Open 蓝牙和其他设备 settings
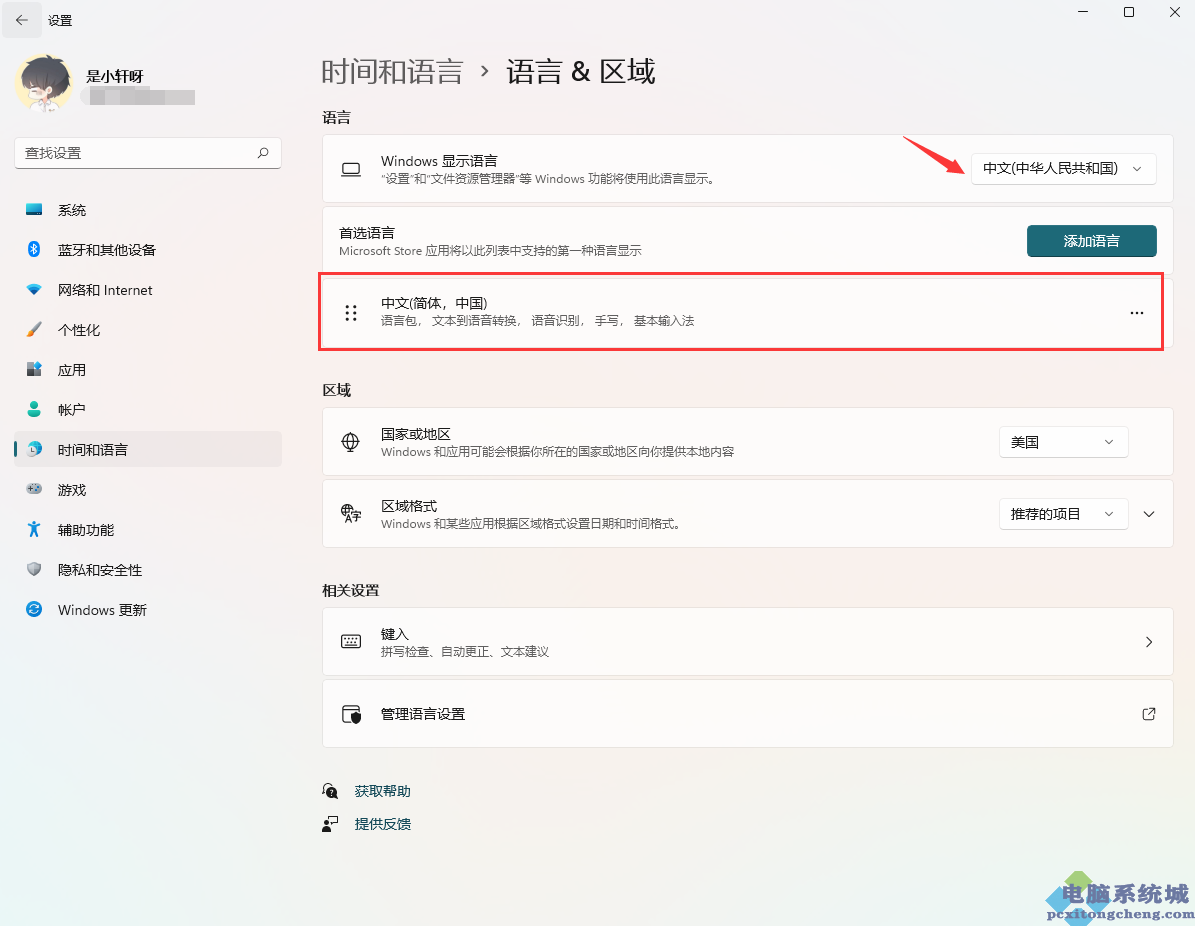Viewport: 1195px width, 926px height. coord(148,250)
